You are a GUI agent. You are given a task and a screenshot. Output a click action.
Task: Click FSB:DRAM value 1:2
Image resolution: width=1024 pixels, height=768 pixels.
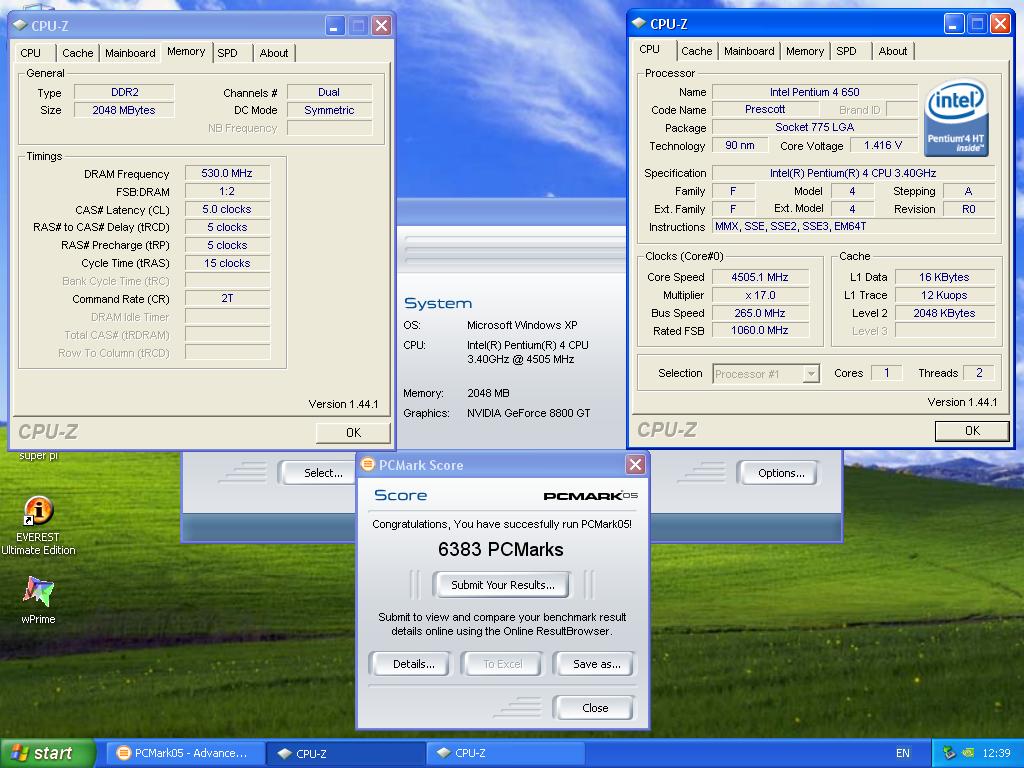pos(227,191)
